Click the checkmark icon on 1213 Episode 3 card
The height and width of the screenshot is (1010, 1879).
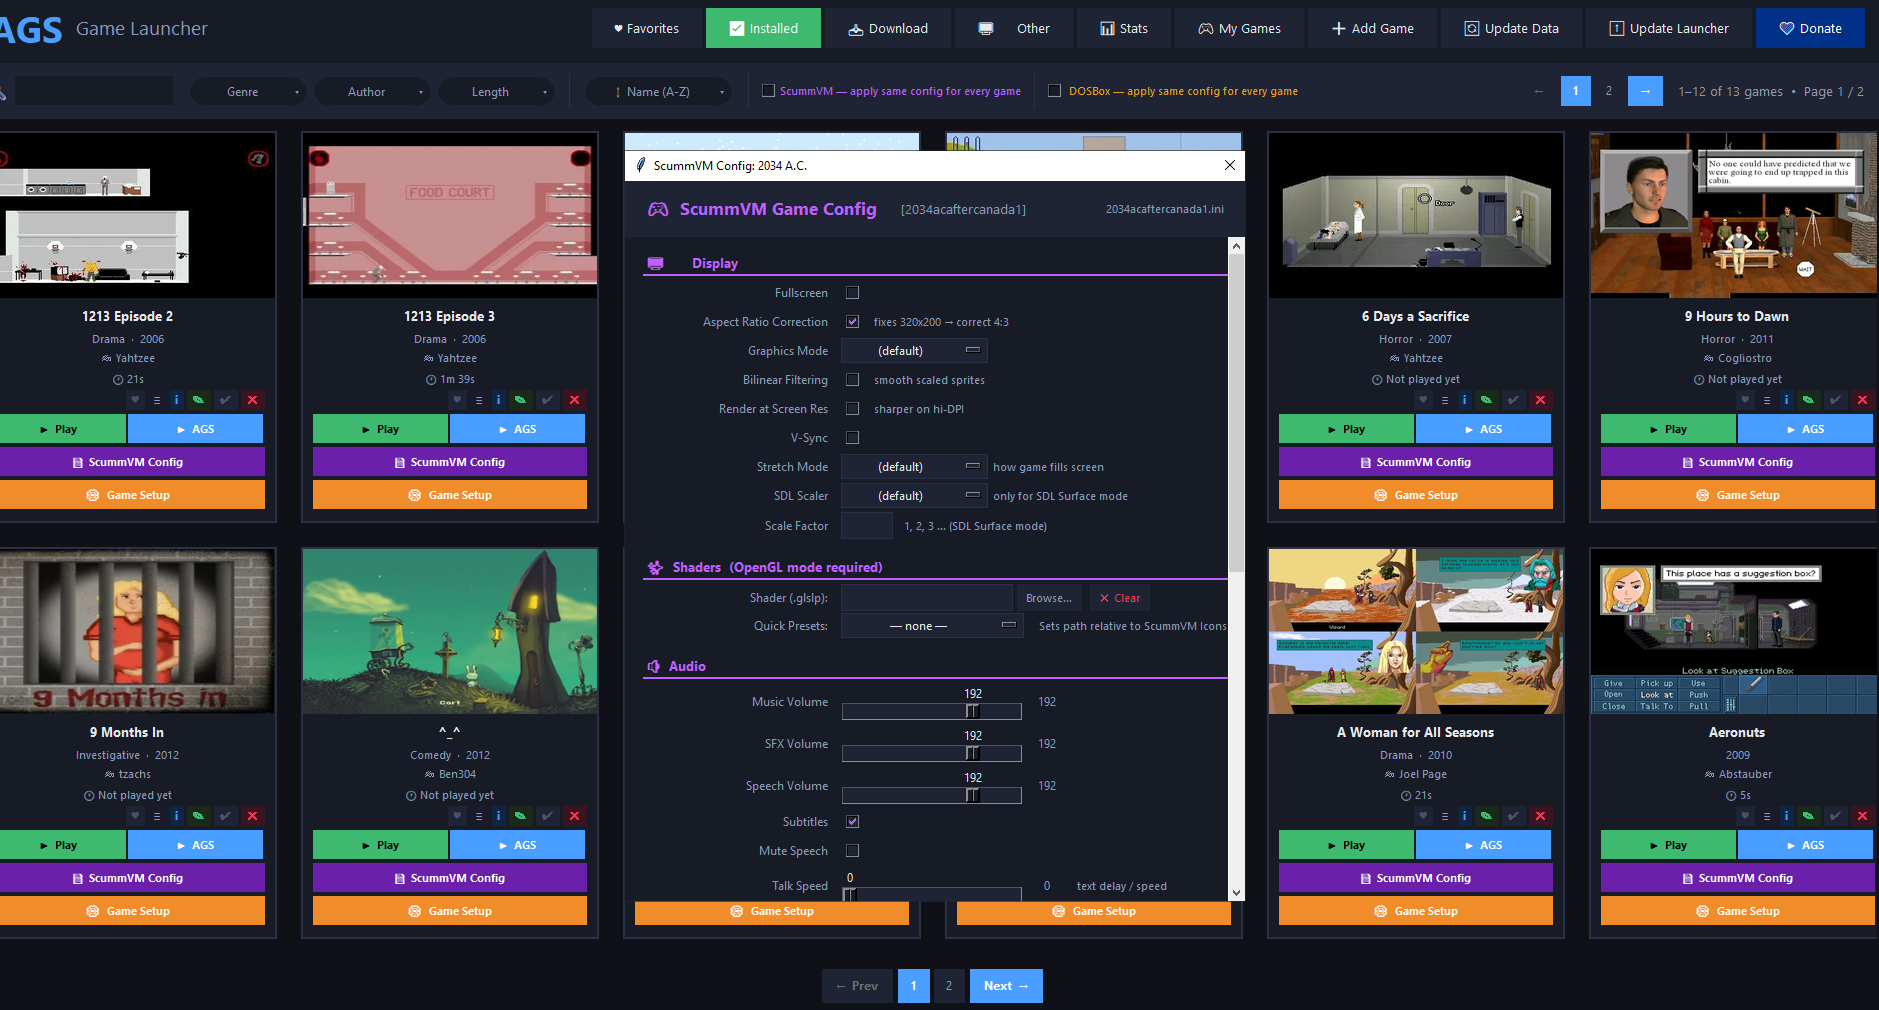(x=548, y=400)
